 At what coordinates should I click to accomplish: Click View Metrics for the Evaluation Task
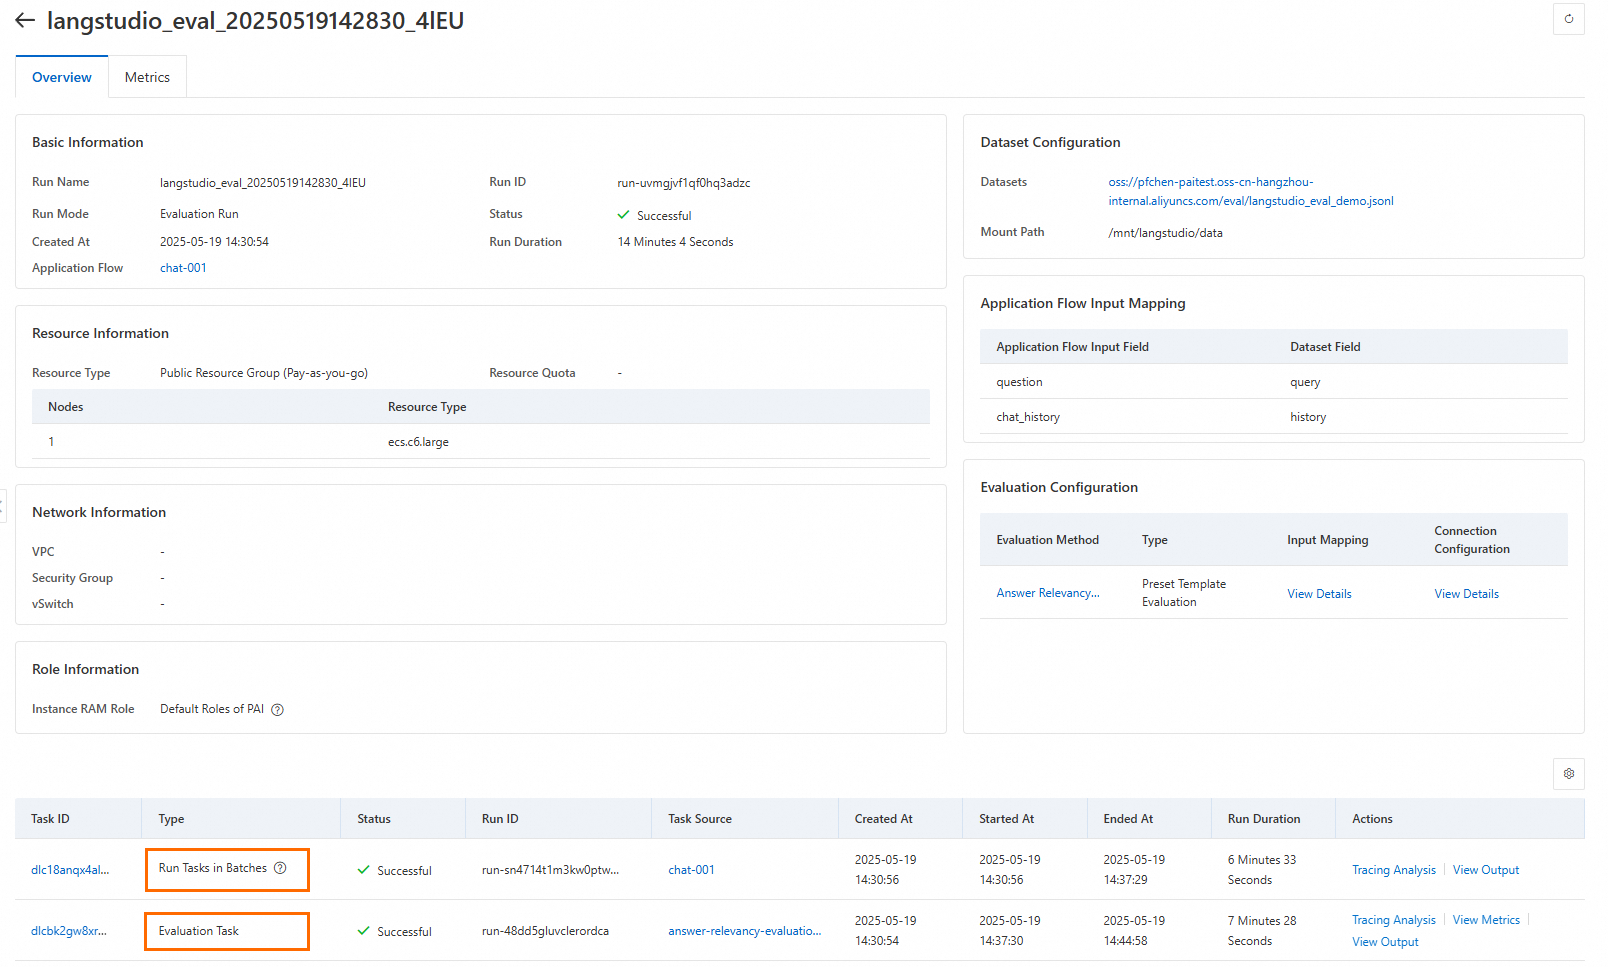1486,920
